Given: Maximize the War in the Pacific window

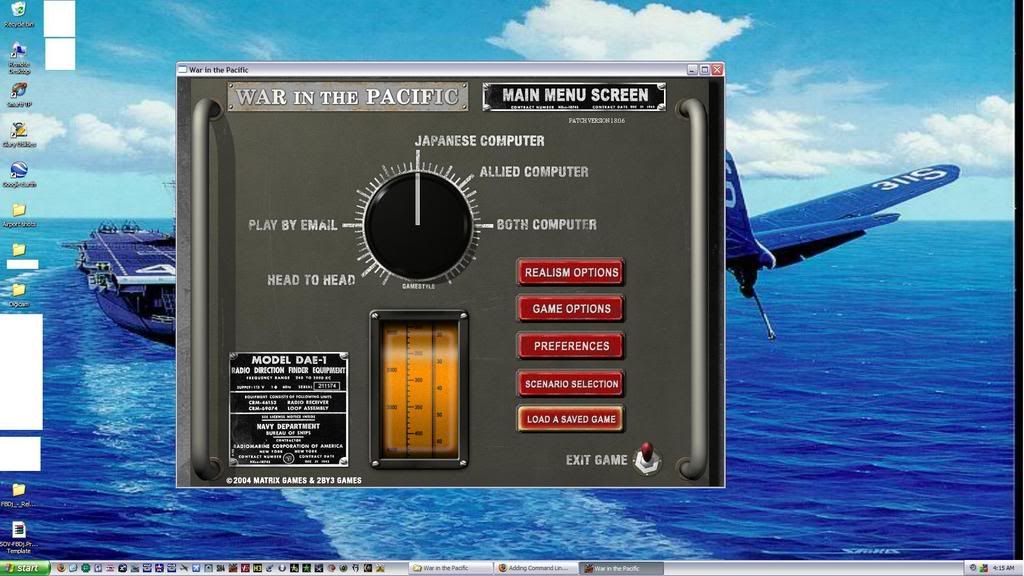Looking at the screenshot, I should pos(705,70).
